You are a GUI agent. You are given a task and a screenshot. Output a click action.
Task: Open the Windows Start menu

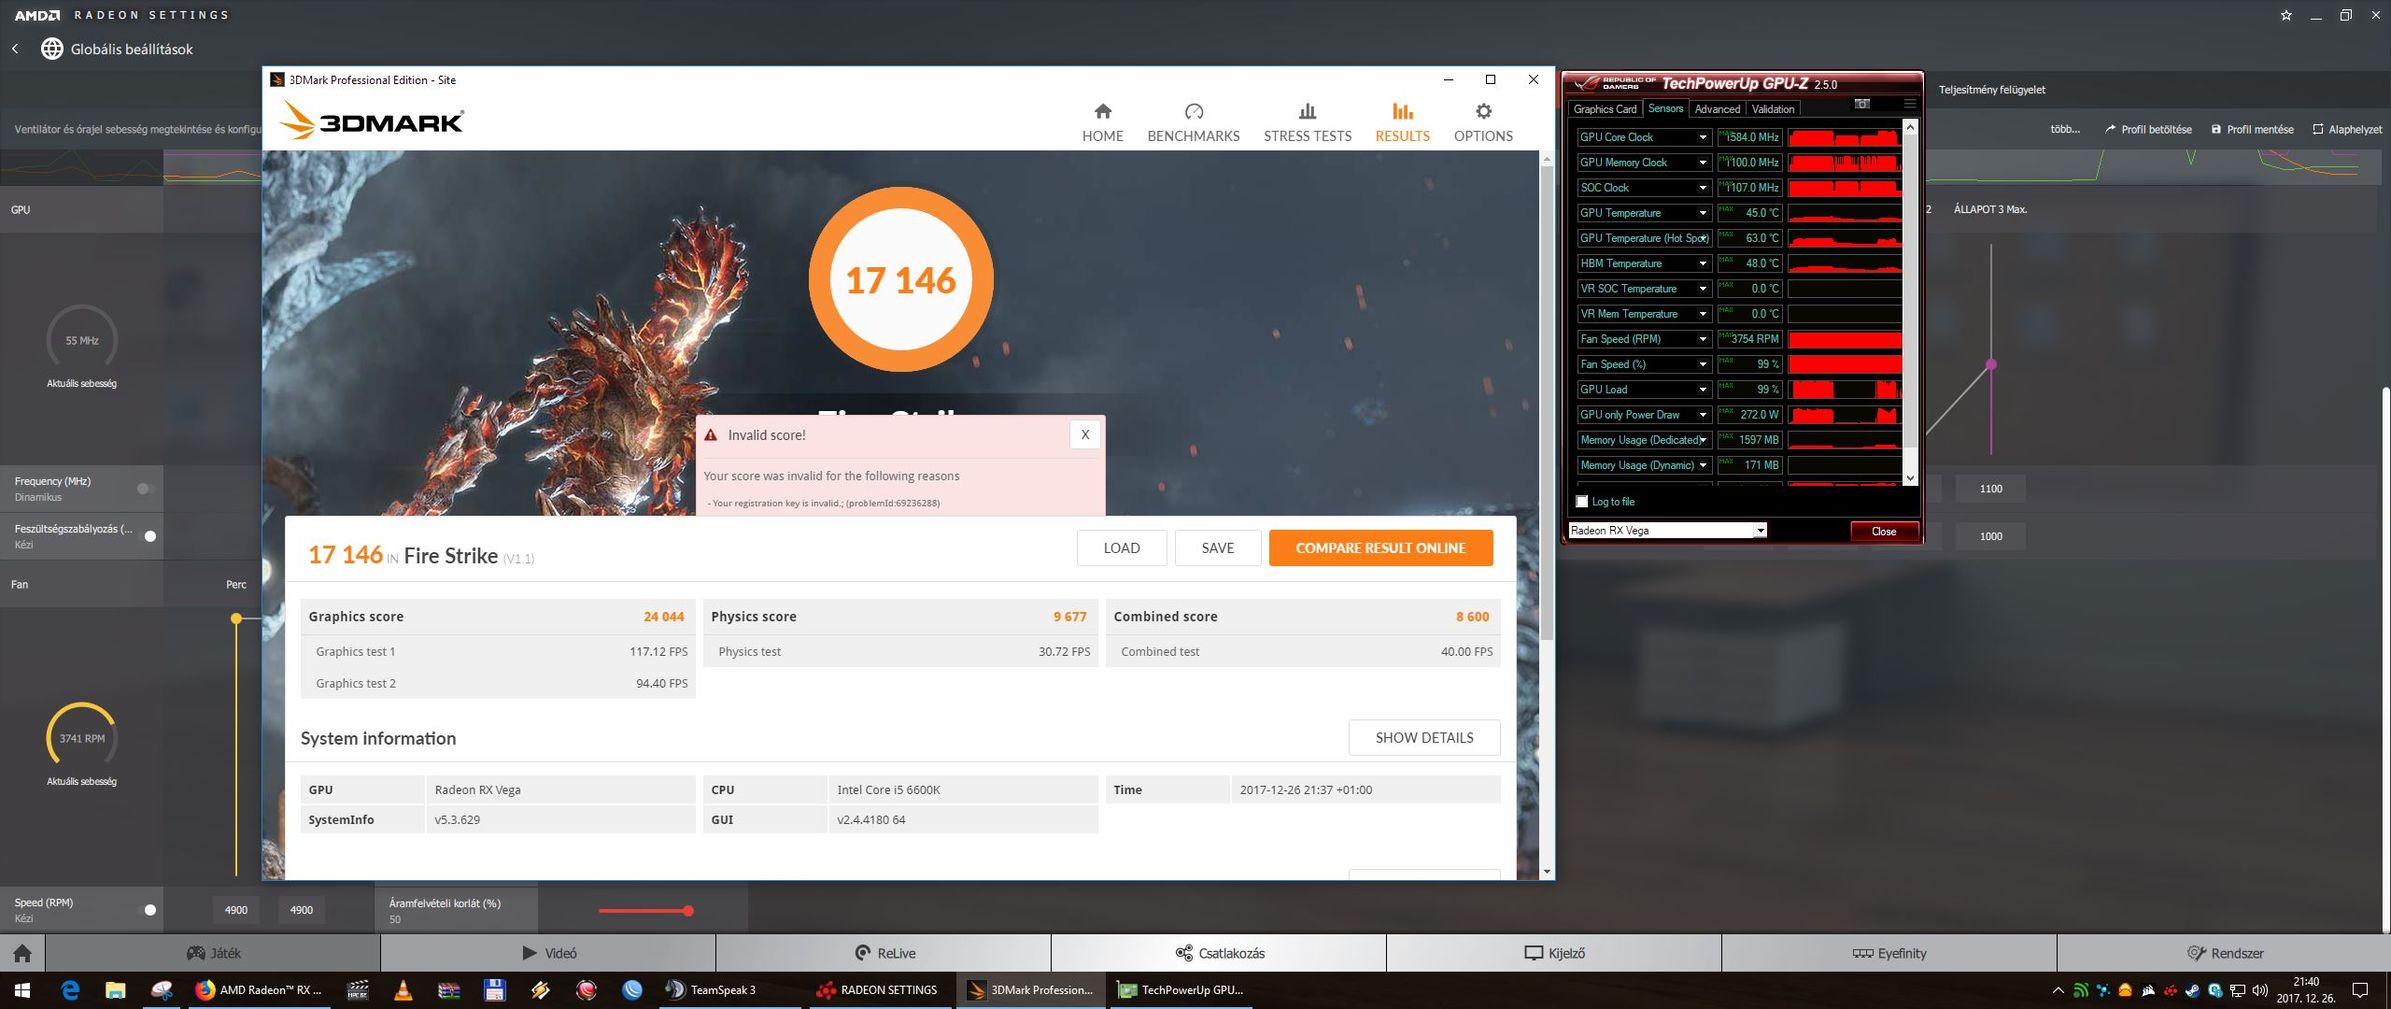point(22,990)
